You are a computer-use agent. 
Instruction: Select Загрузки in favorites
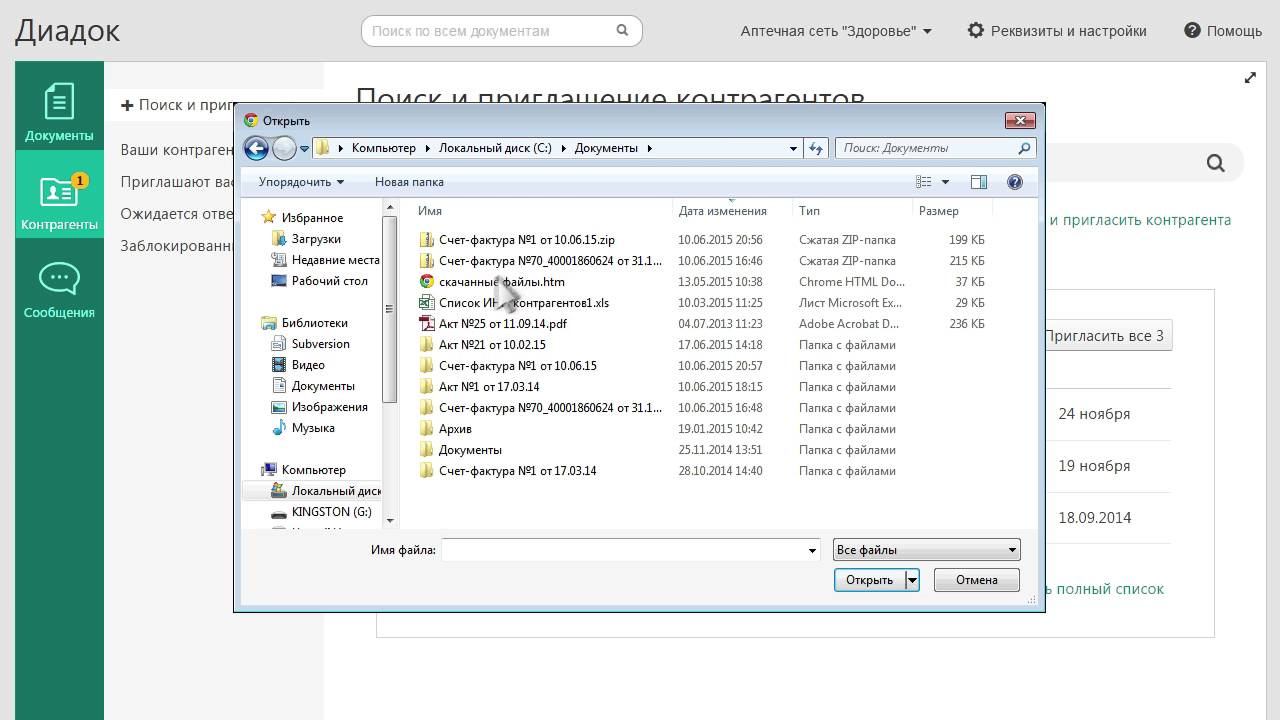306,239
